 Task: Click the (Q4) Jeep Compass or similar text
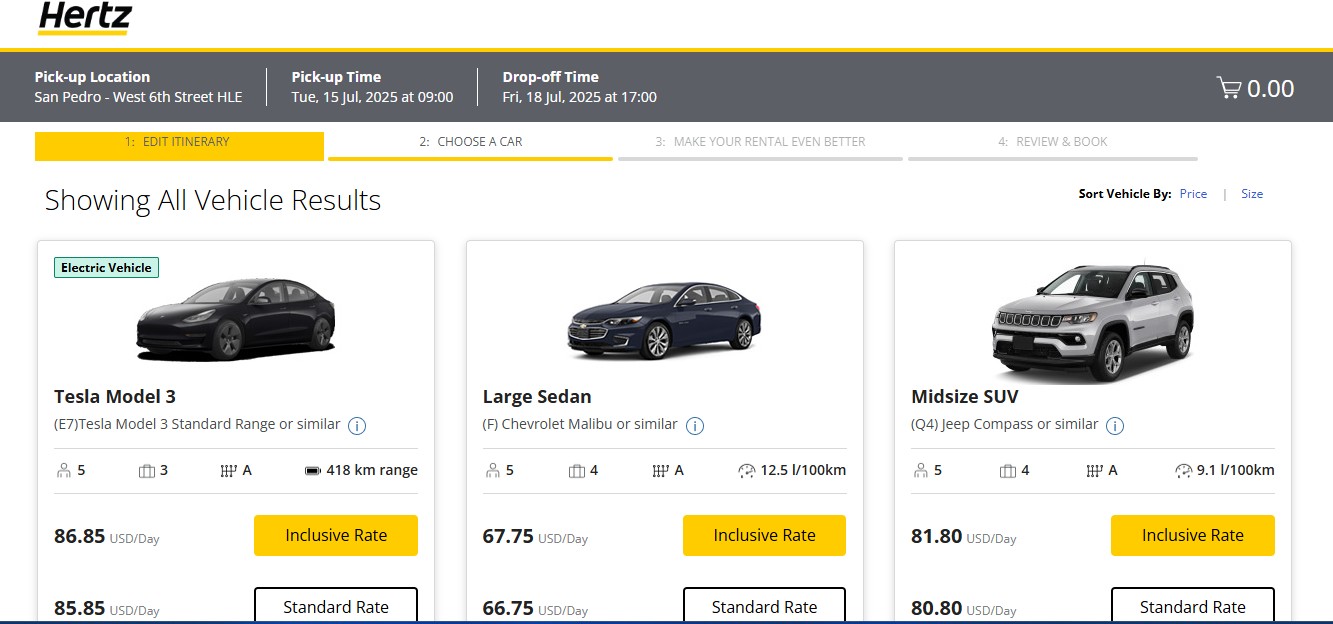coord(1005,424)
